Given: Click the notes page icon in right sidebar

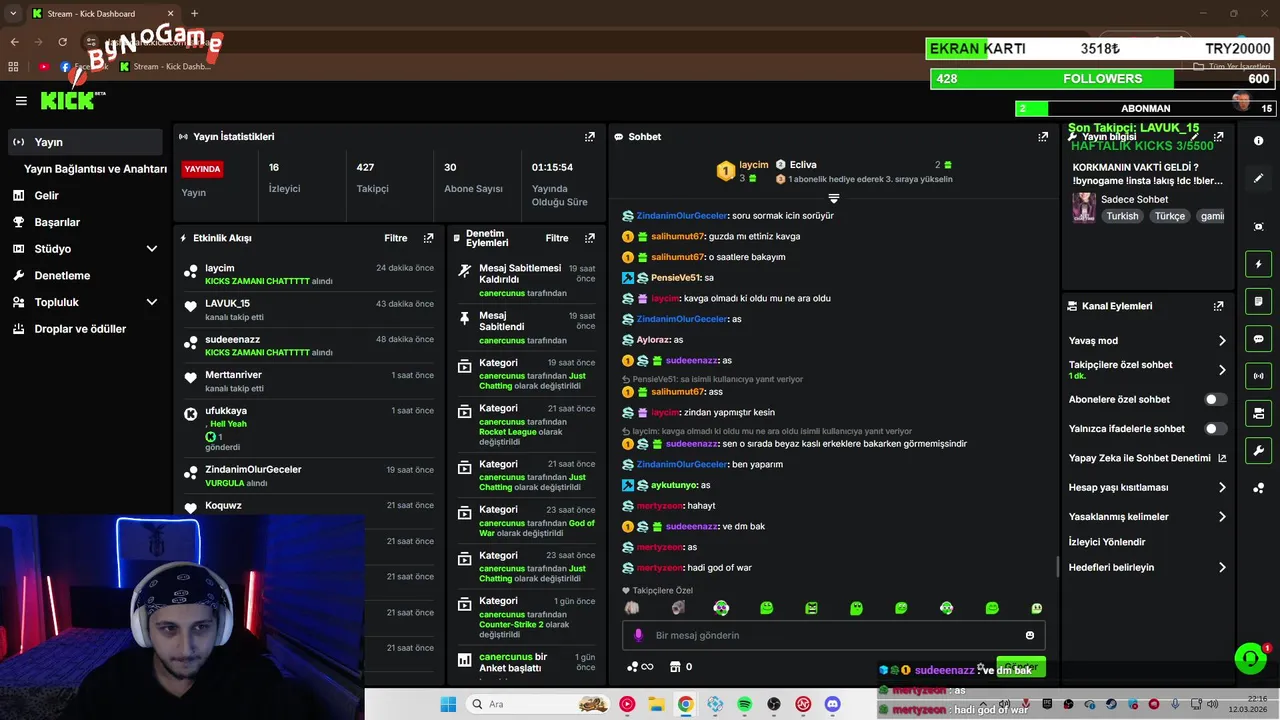Looking at the screenshot, I should click(x=1259, y=301).
